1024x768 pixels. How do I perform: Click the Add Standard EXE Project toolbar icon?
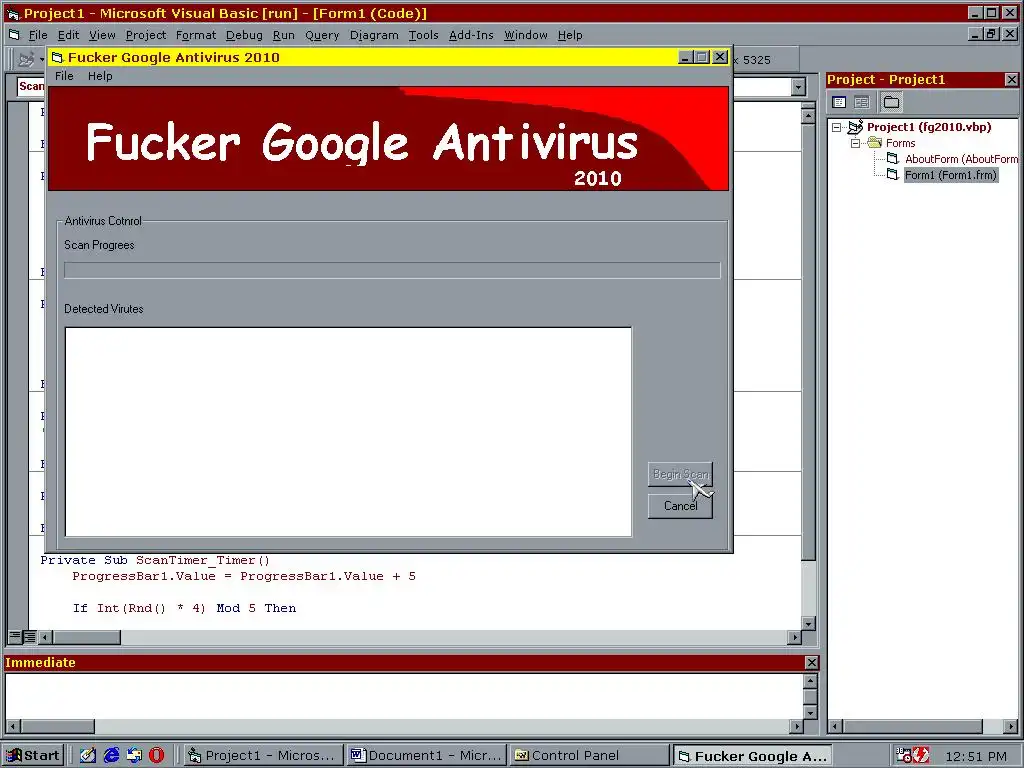click(x=26, y=59)
